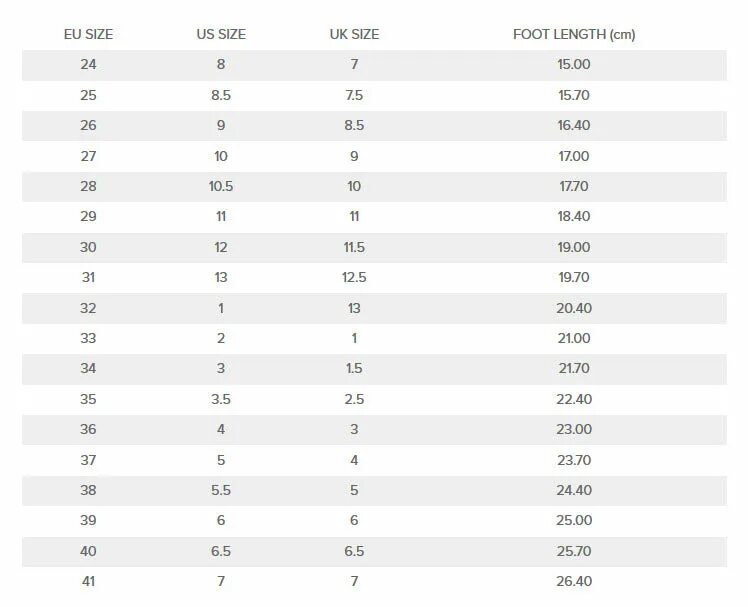Click foot length 25.00 cell
748x607 pixels.
pyautogui.click(x=574, y=520)
